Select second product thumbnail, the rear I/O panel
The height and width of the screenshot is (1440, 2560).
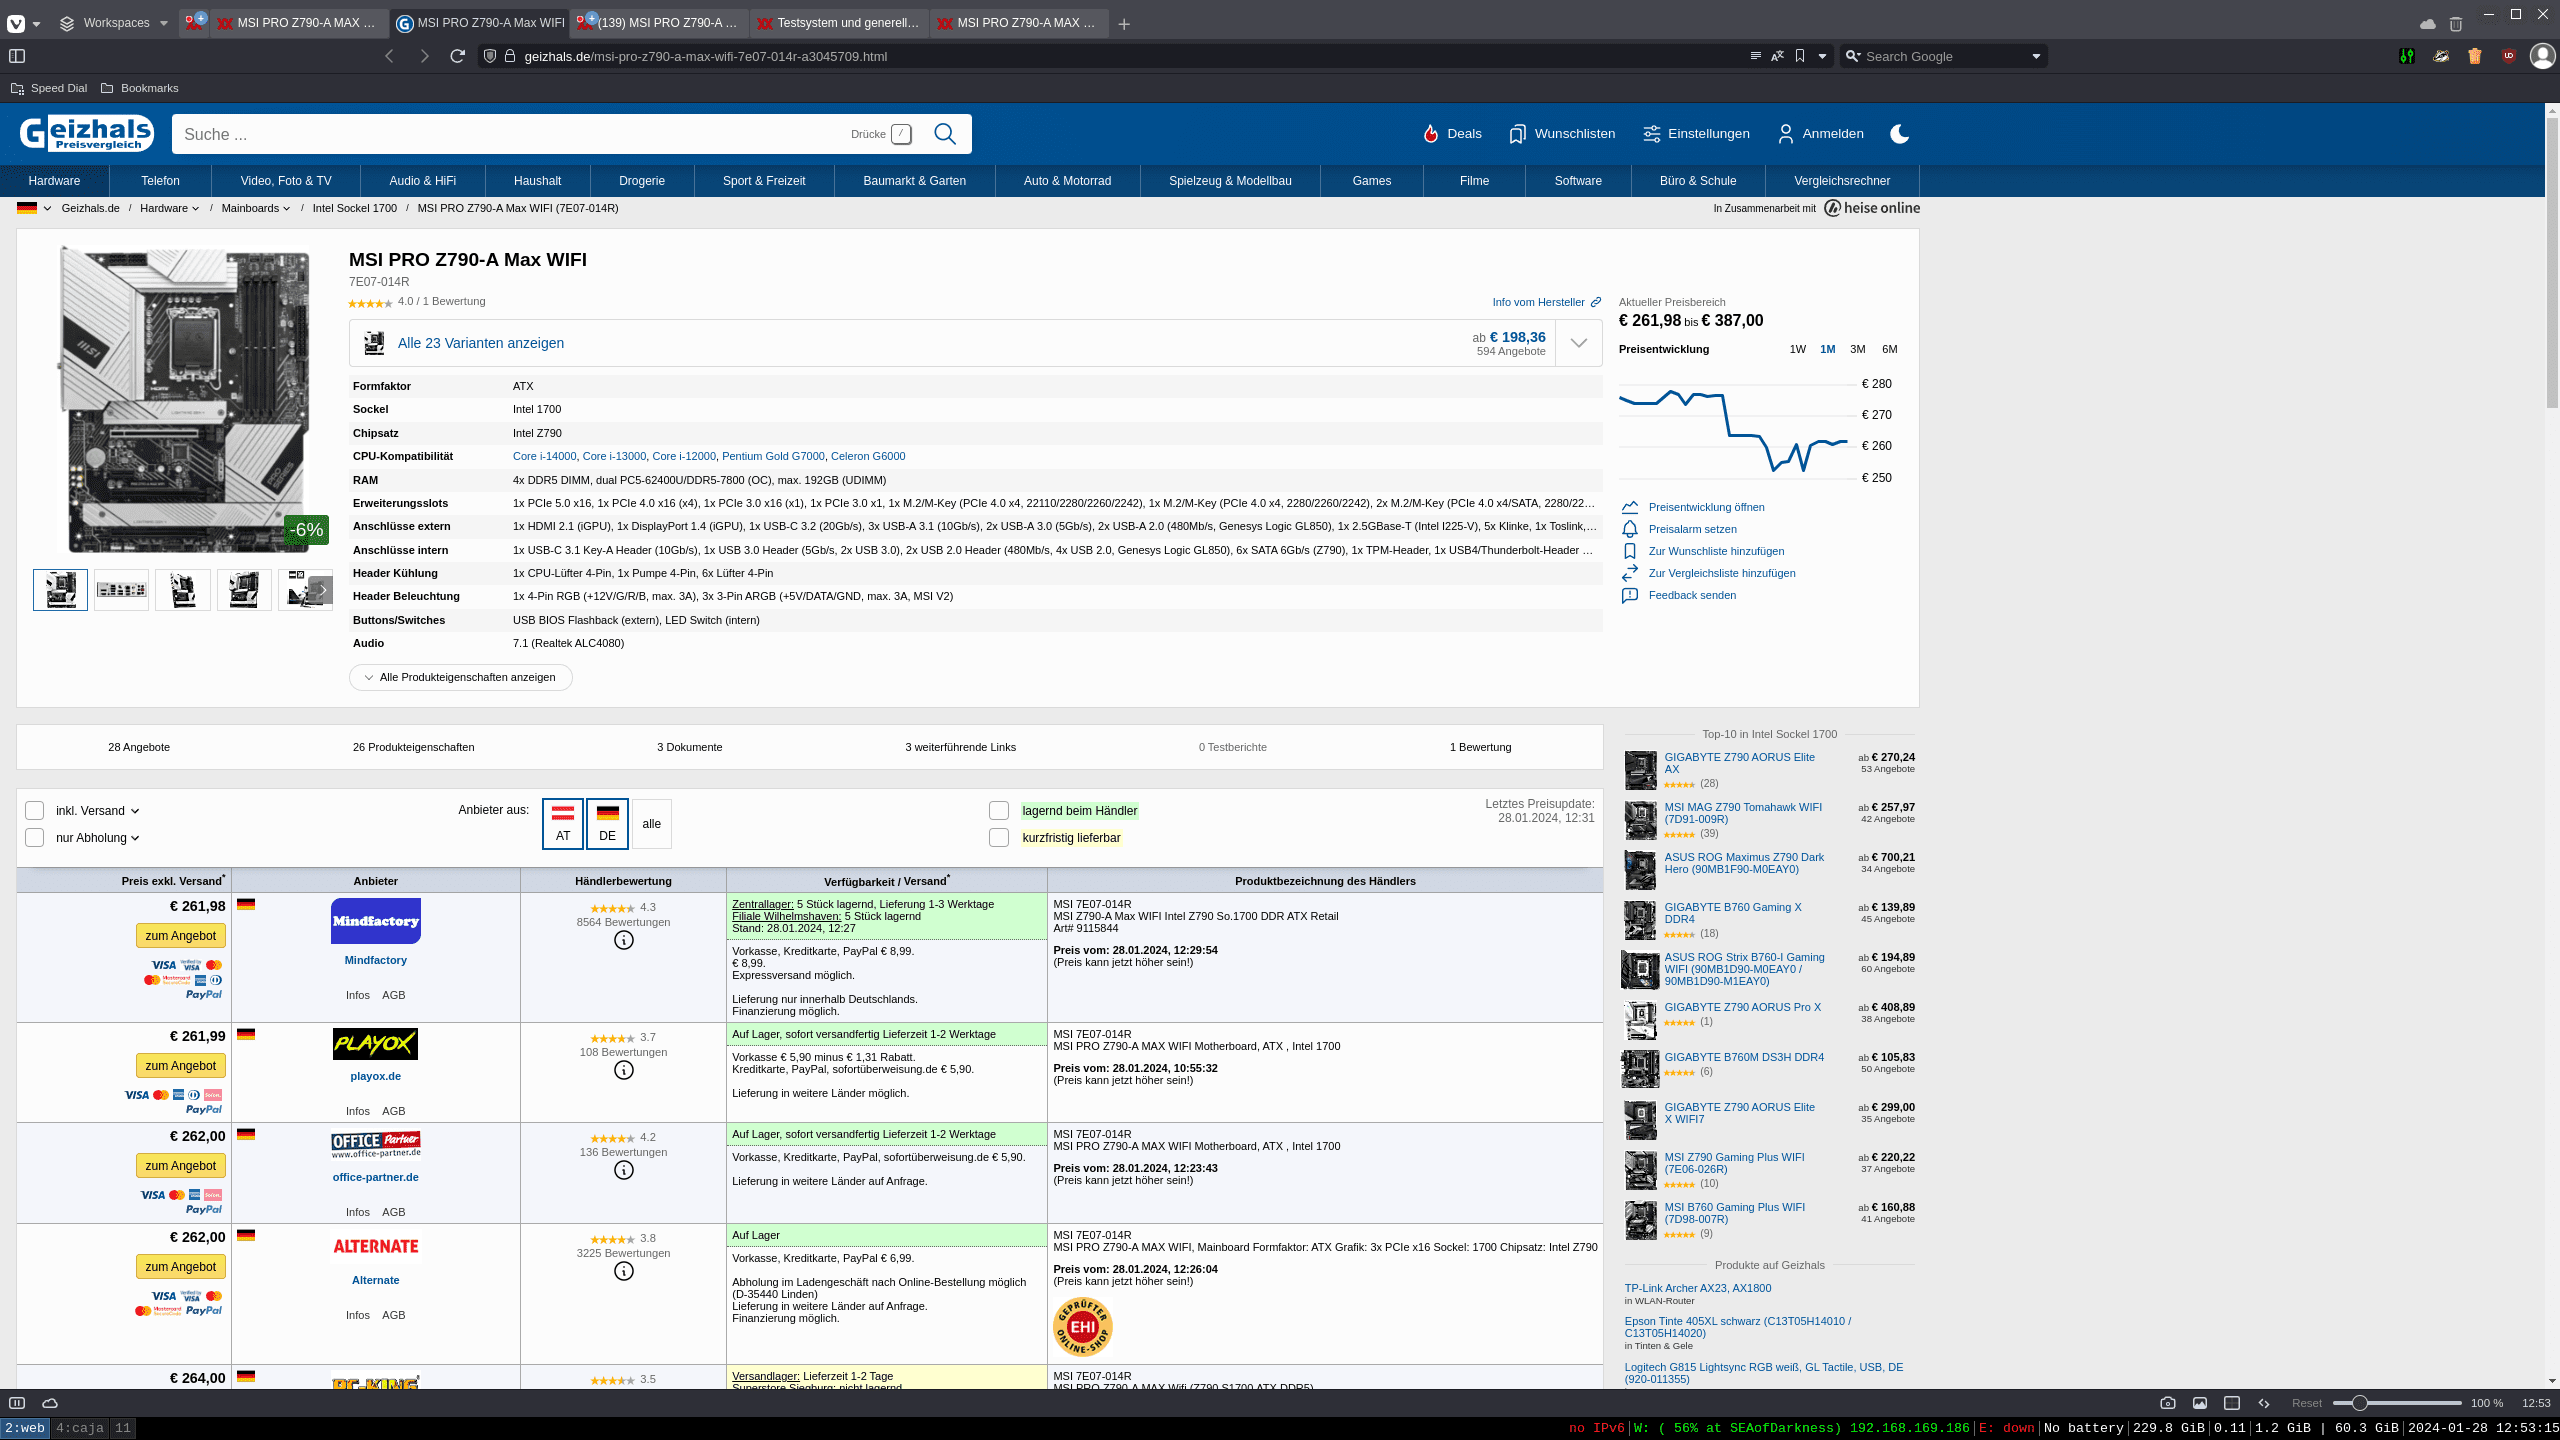122,590
